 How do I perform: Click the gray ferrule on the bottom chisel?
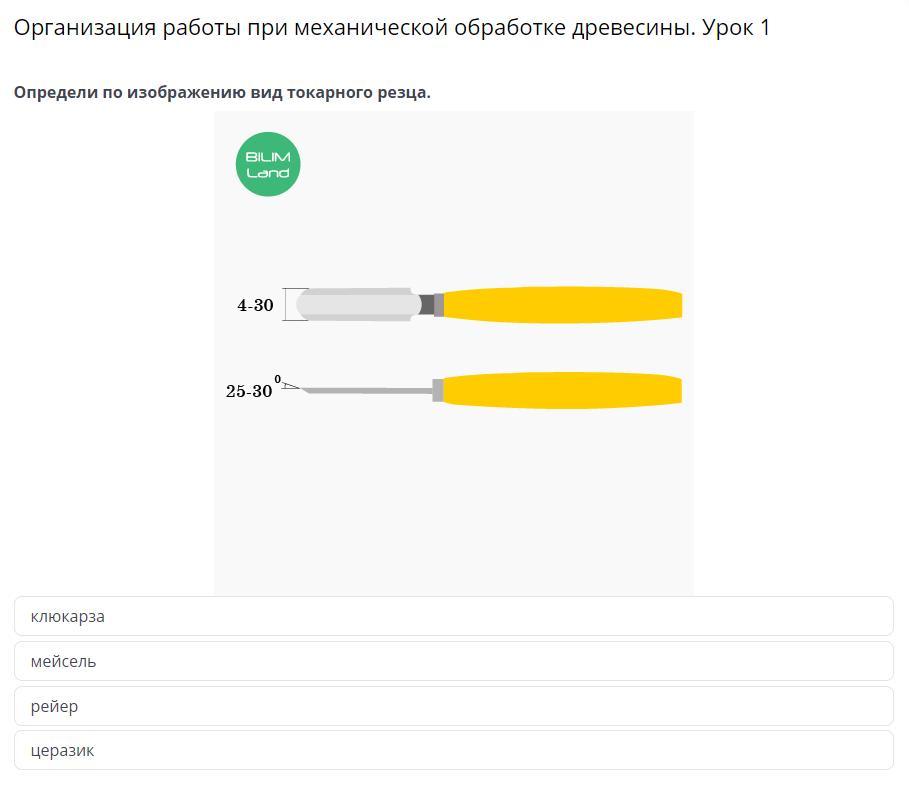(438, 390)
